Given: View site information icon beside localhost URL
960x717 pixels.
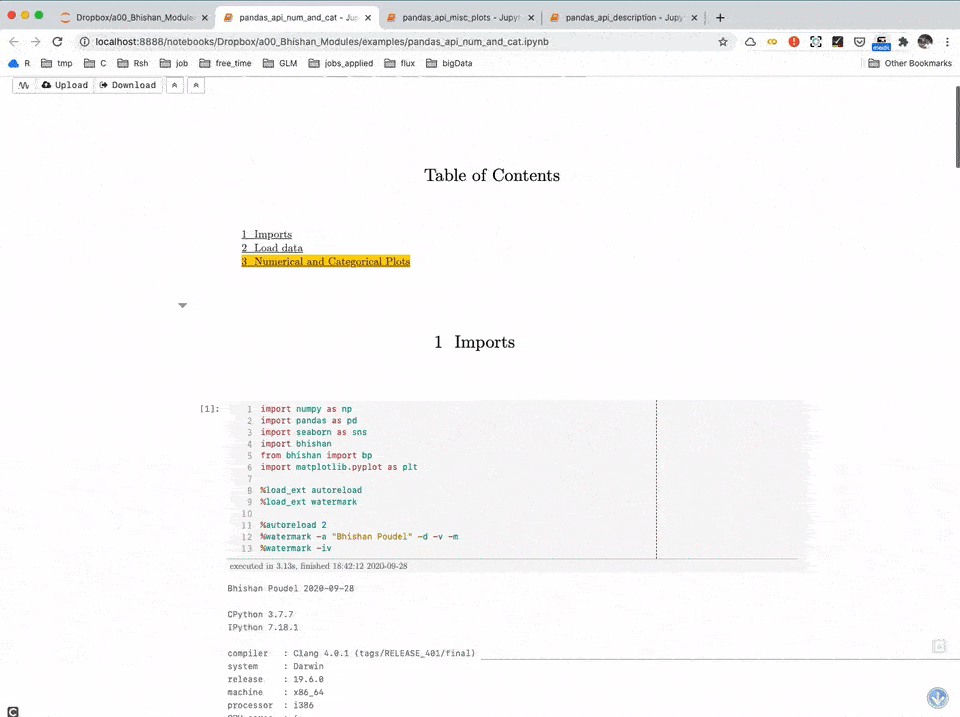Looking at the screenshot, I should pos(84,42).
